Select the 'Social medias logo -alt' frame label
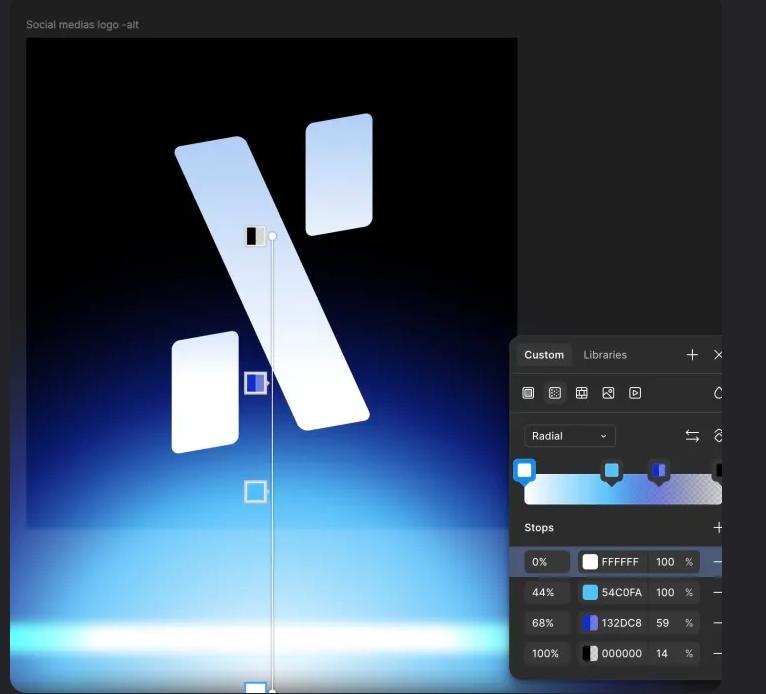The width and height of the screenshot is (766, 694). [x=83, y=24]
